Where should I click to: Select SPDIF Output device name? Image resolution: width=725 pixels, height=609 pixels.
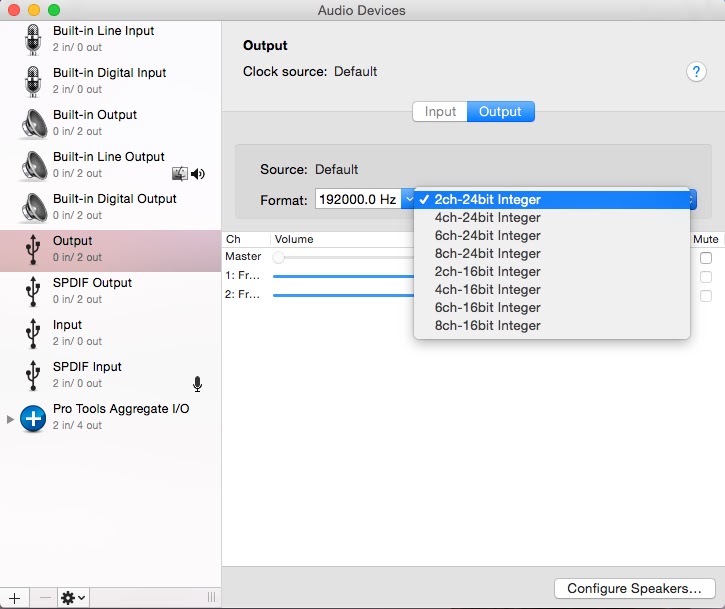[x=92, y=283]
